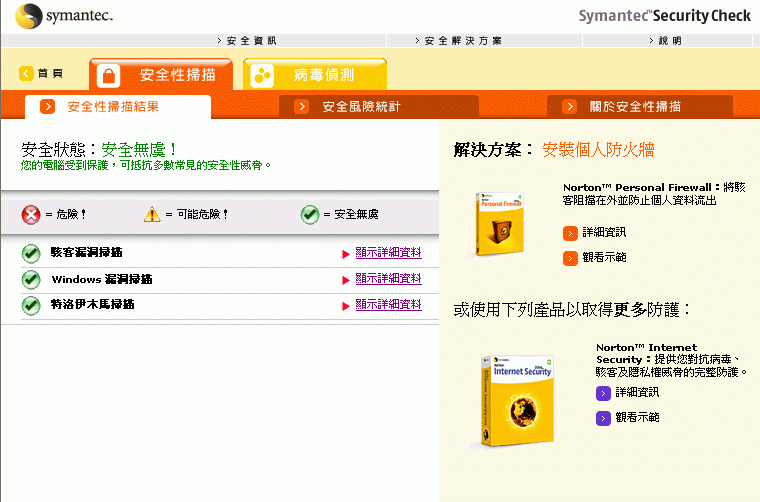Open the 安全資訊 top menu

[x=247, y=41]
